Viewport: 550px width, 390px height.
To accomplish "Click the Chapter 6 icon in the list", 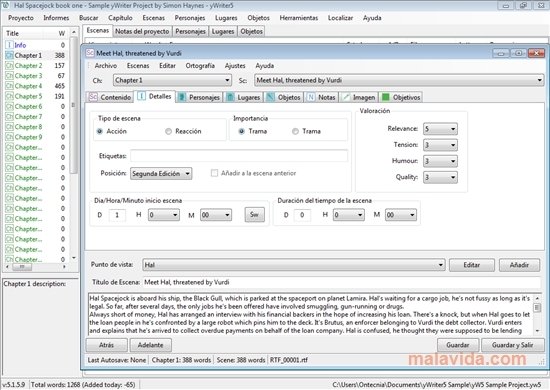I will point(9,106).
